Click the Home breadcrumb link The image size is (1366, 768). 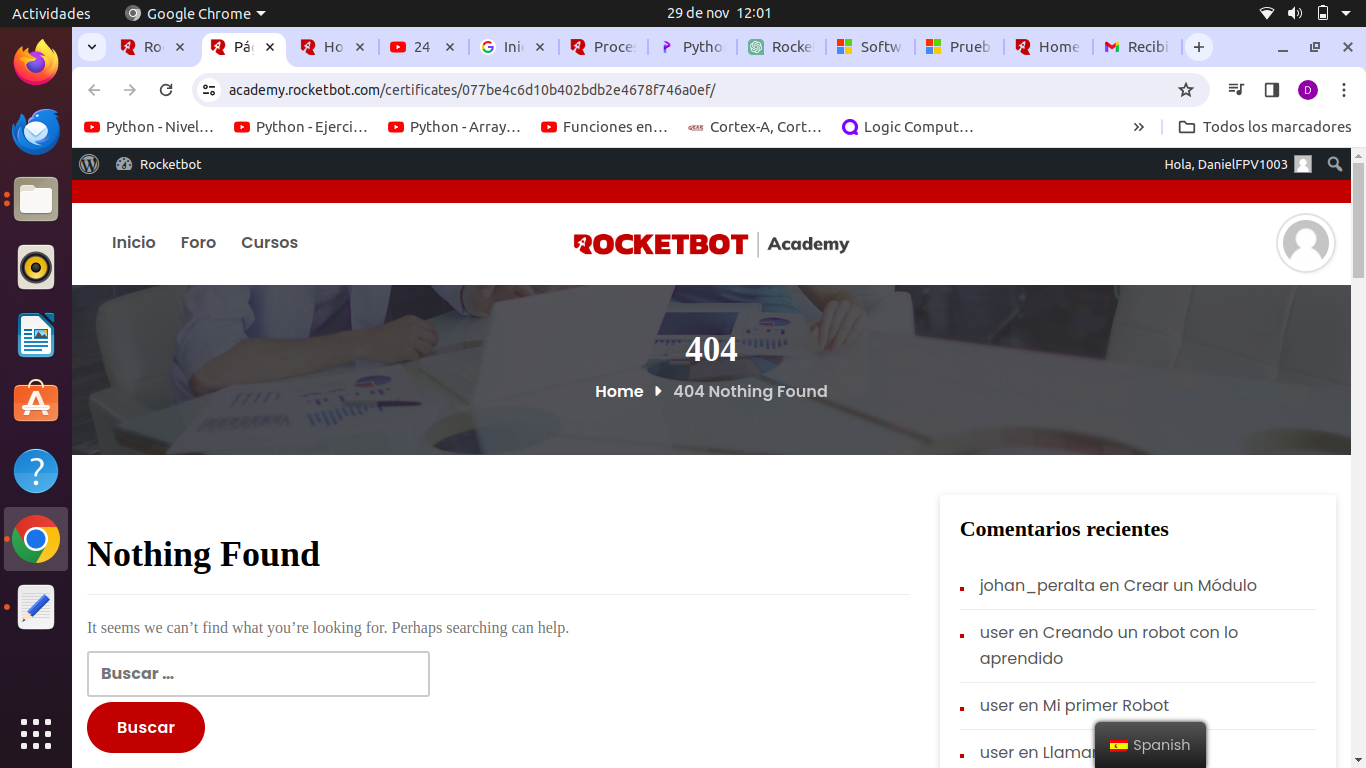point(619,392)
